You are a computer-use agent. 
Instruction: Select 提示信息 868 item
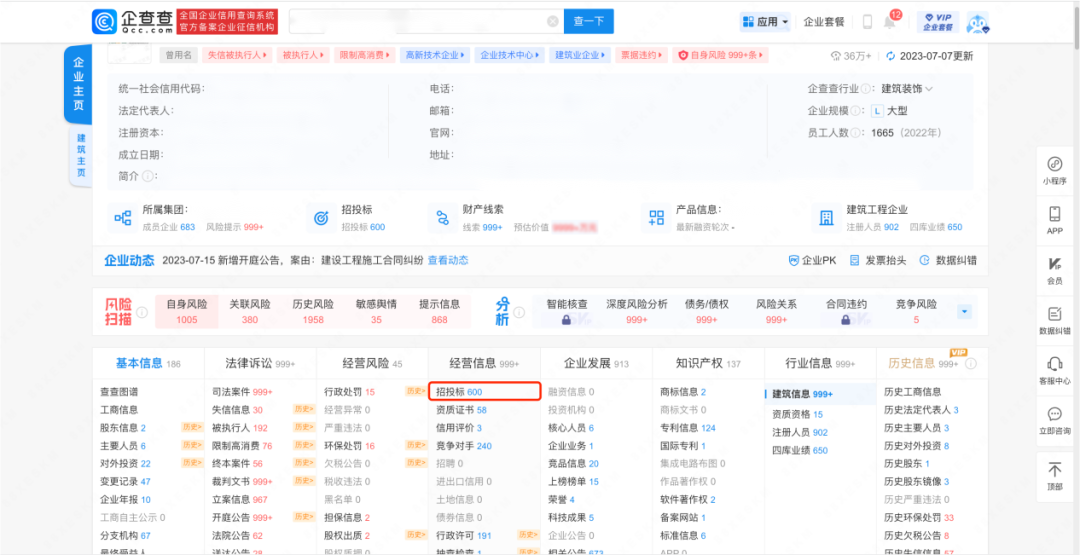coord(439,311)
